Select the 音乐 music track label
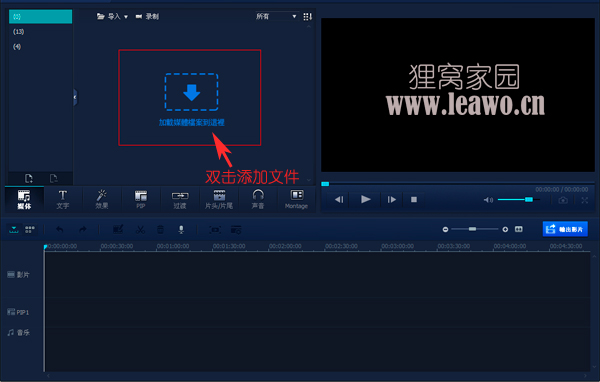This screenshot has width=600, height=382. click(18, 332)
